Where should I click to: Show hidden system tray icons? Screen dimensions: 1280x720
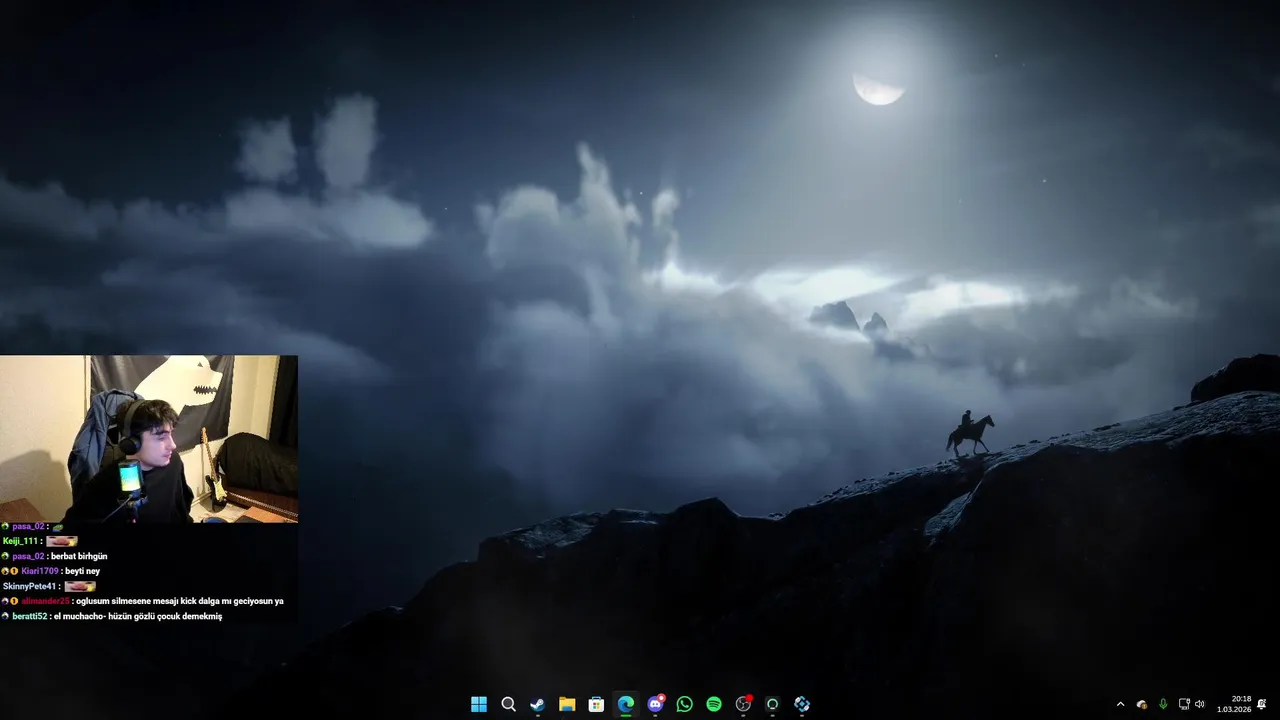click(x=1120, y=704)
